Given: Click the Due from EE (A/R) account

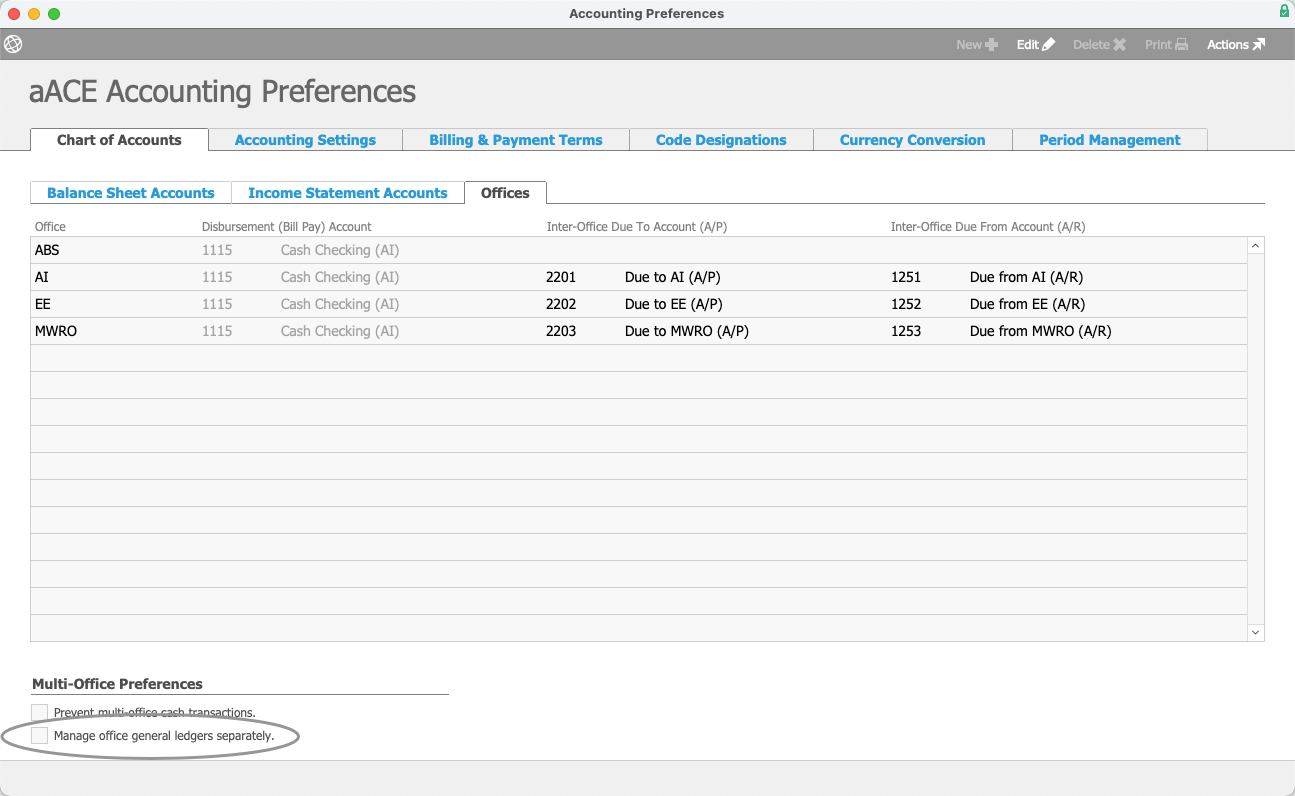Looking at the screenshot, I should click(x=1028, y=304).
